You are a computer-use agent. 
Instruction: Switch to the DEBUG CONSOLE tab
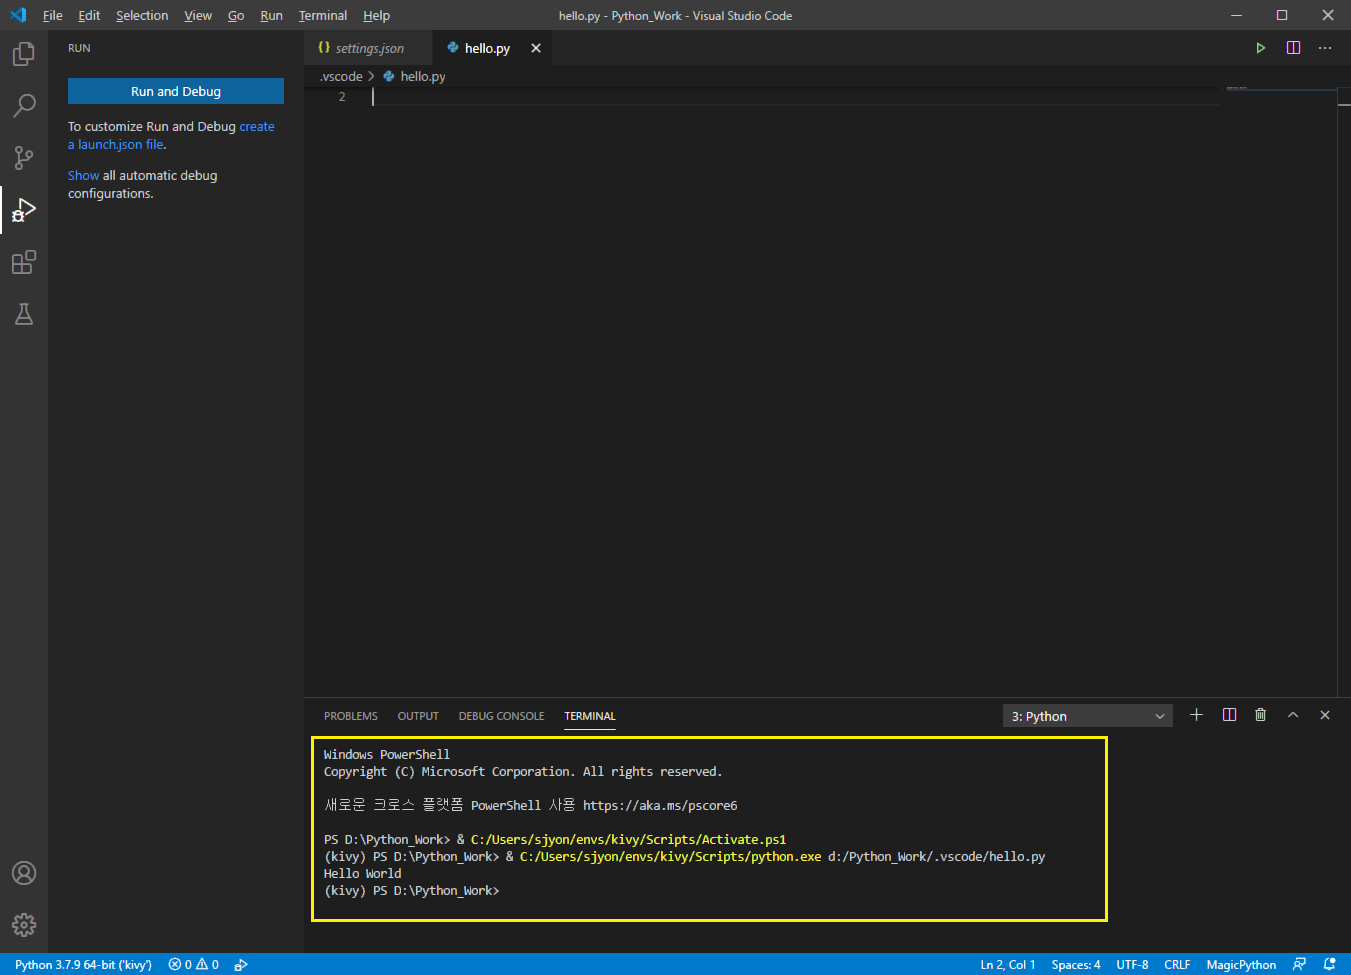click(501, 716)
